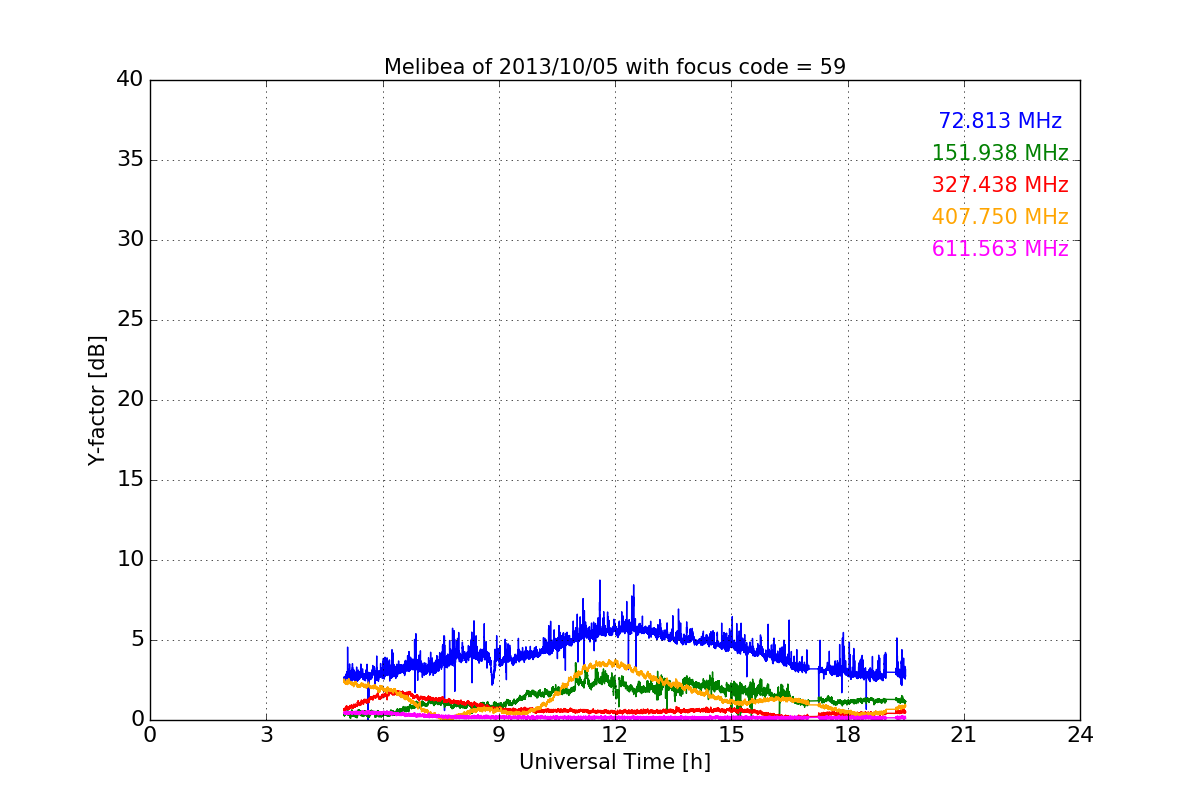The height and width of the screenshot is (800, 1200).
Task: Click y-axis tick label 40
Action: (130, 80)
